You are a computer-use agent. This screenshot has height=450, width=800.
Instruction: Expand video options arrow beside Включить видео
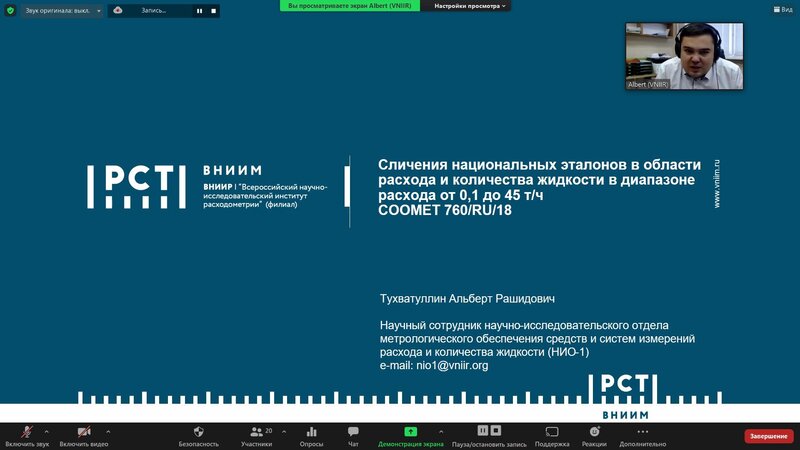point(108,432)
